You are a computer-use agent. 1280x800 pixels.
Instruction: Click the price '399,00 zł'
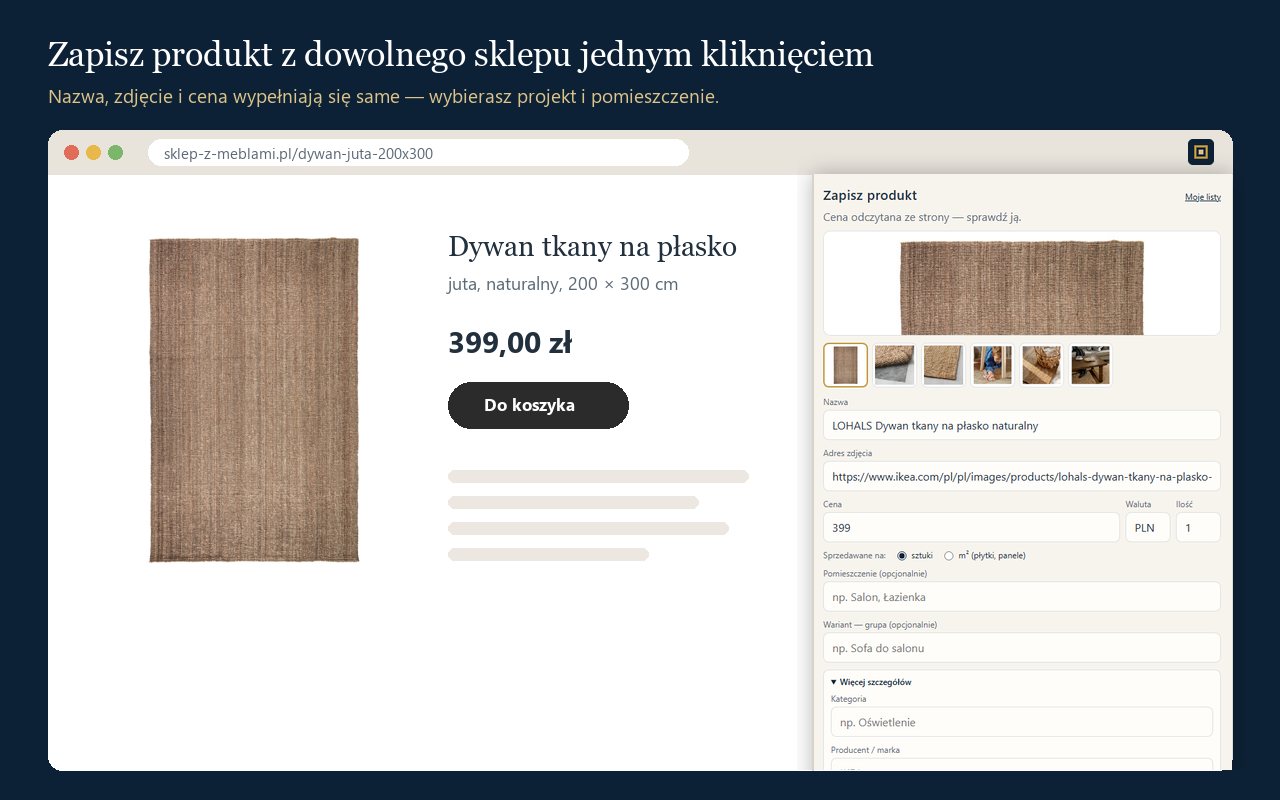click(510, 343)
